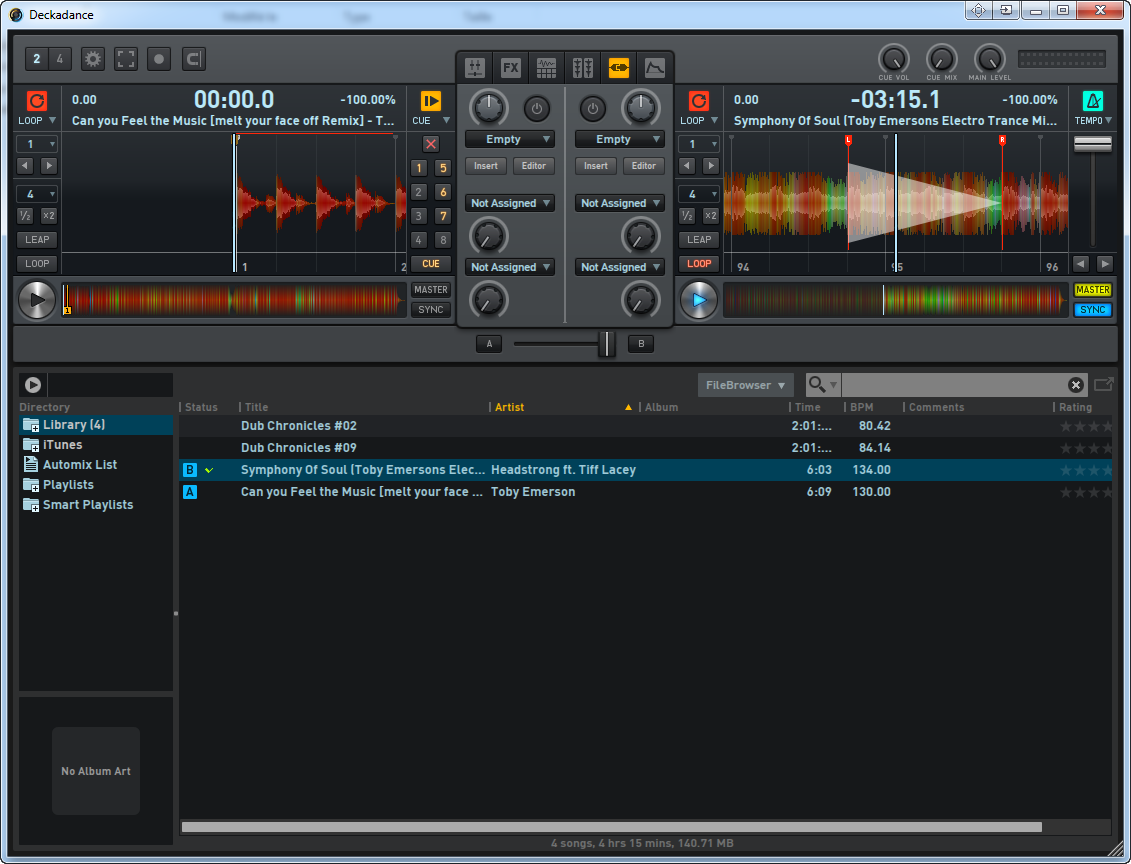
Task: Open the left Empty effect dropdown
Action: pyautogui.click(x=509, y=140)
